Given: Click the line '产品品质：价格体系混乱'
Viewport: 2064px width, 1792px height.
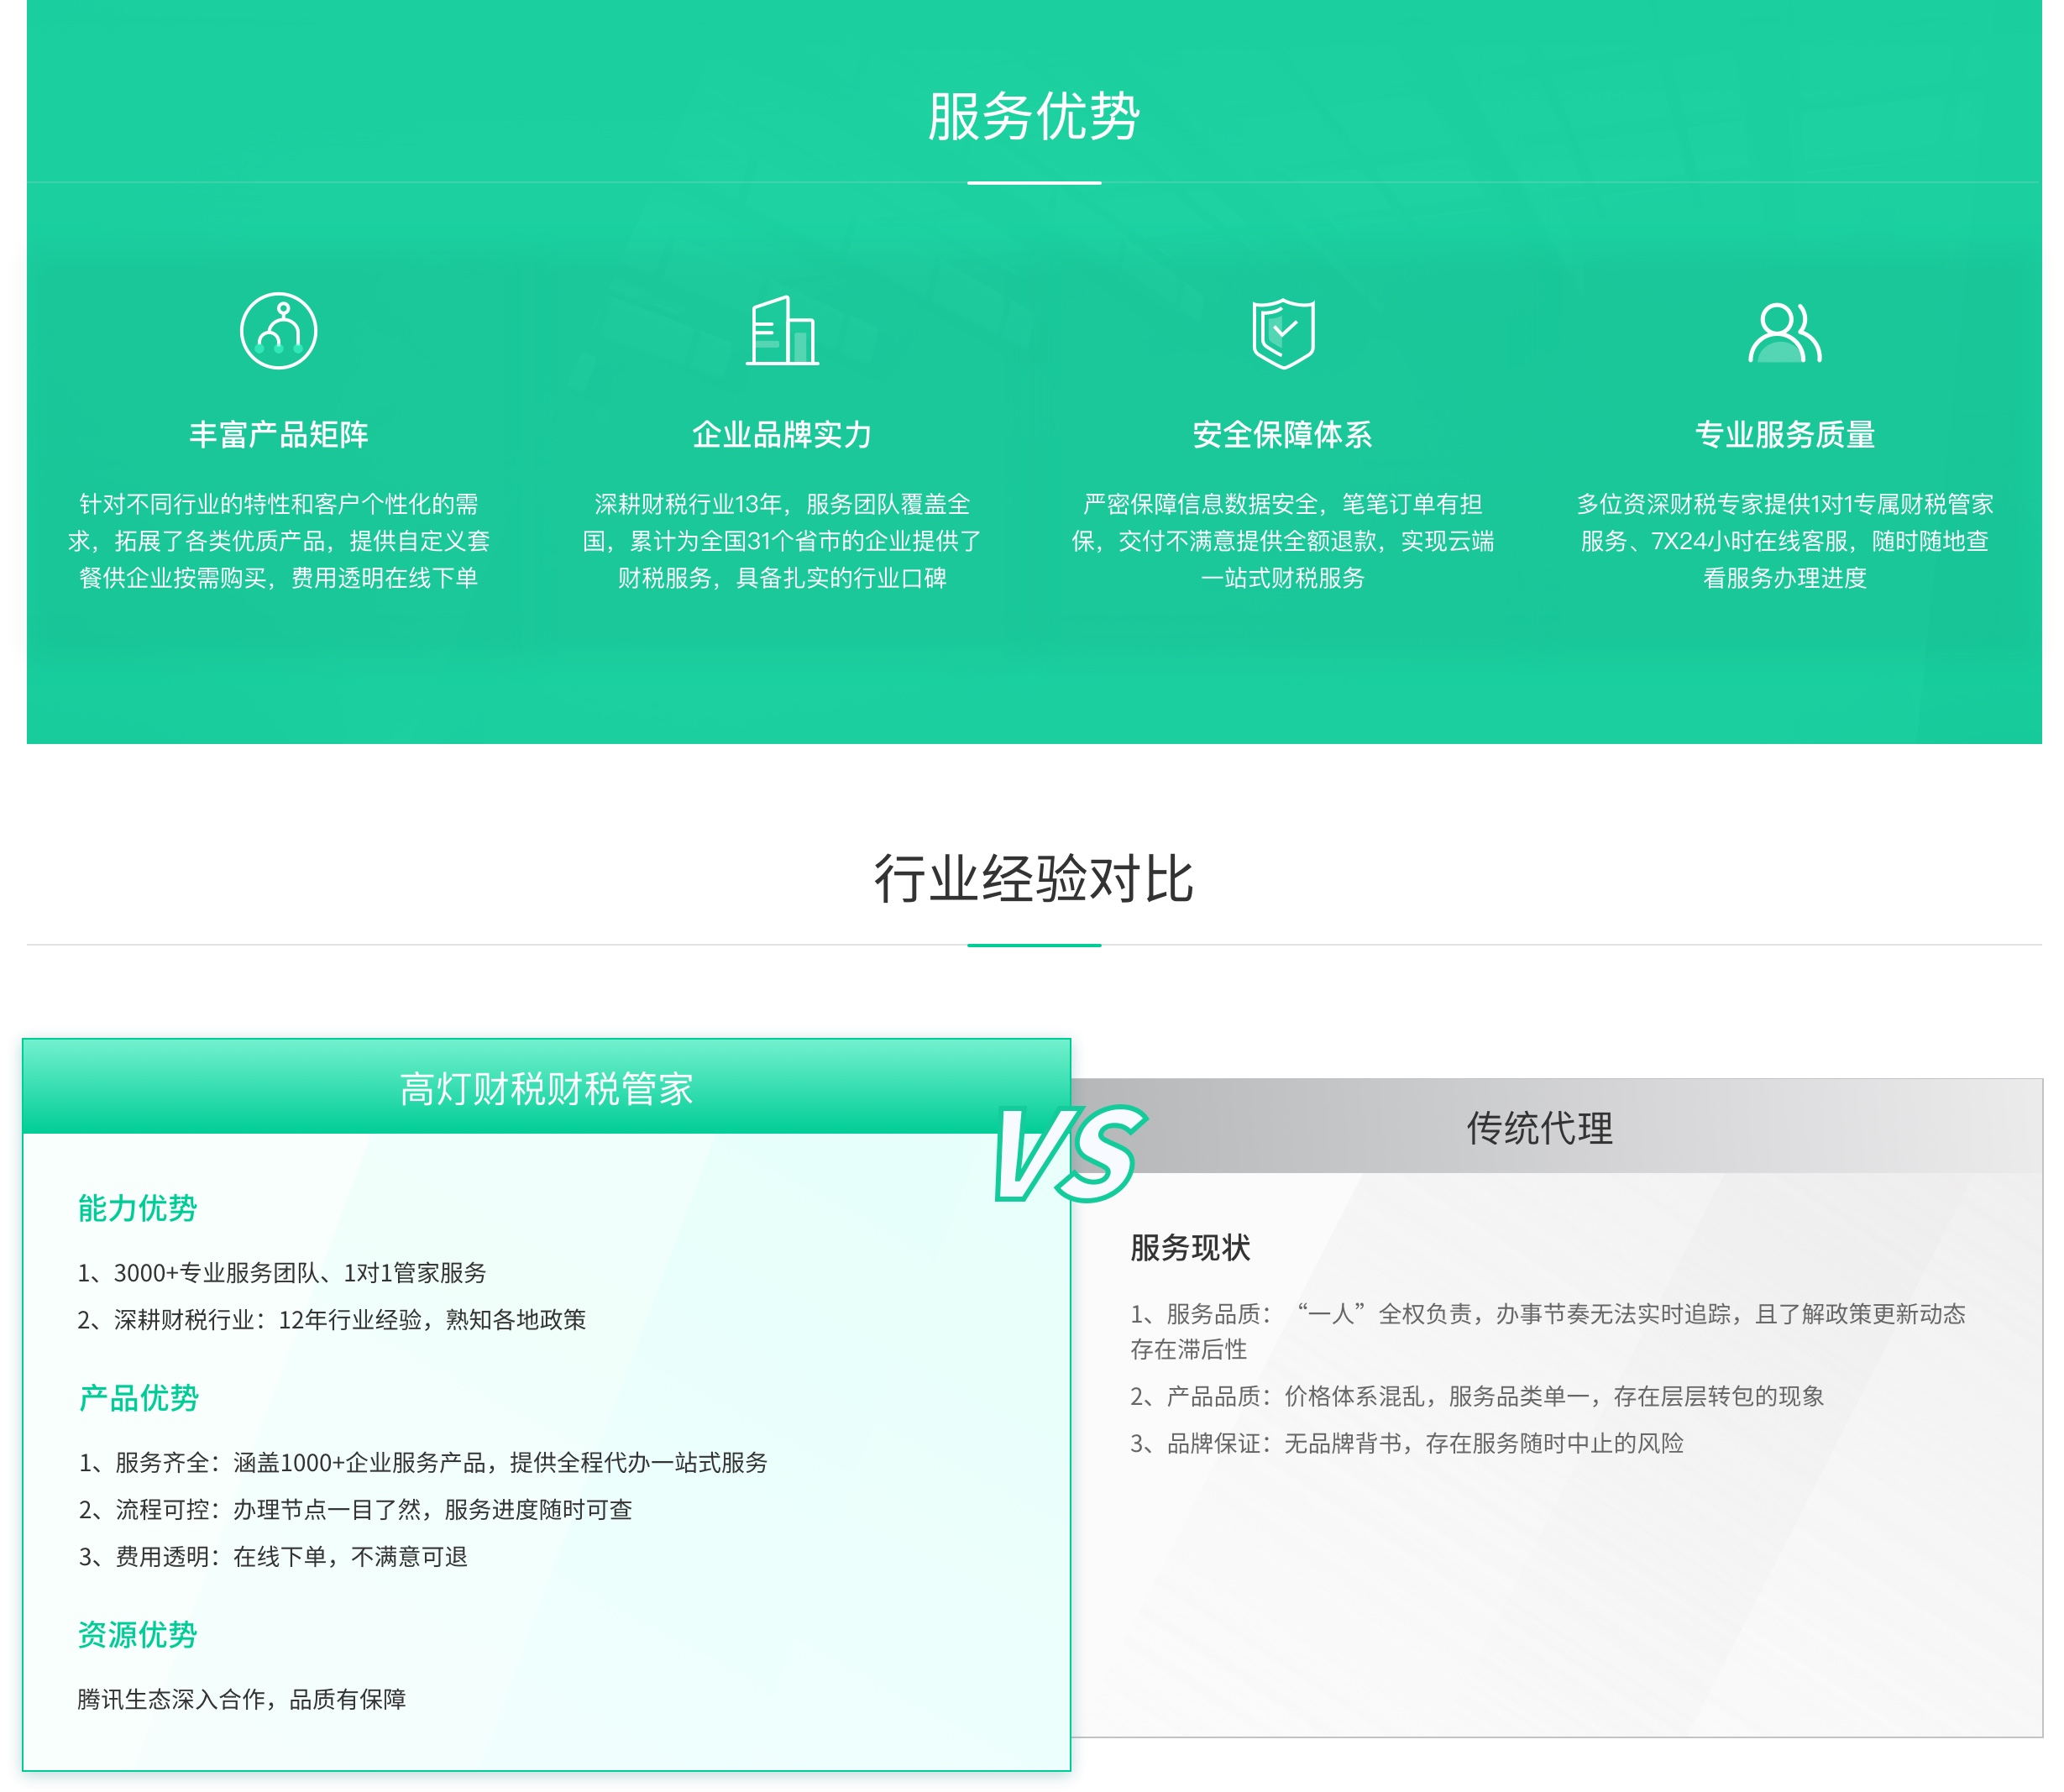Looking at the screenshot, I should click(1477, 1396).
